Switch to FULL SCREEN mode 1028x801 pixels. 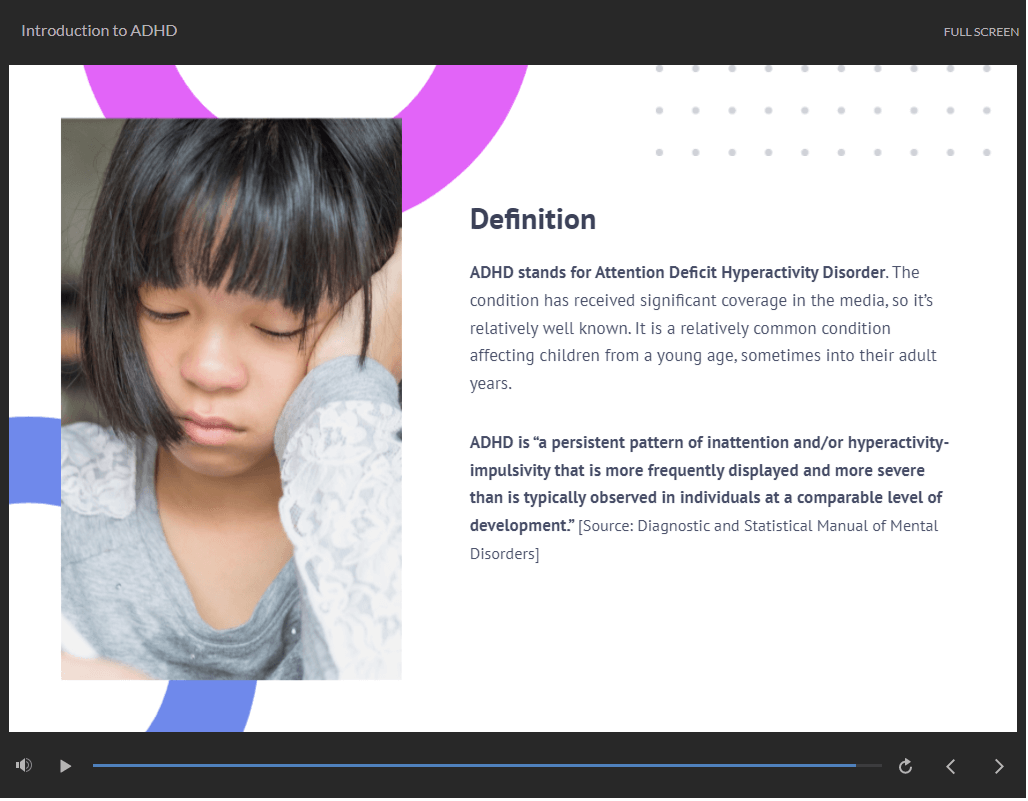point(981,31)
